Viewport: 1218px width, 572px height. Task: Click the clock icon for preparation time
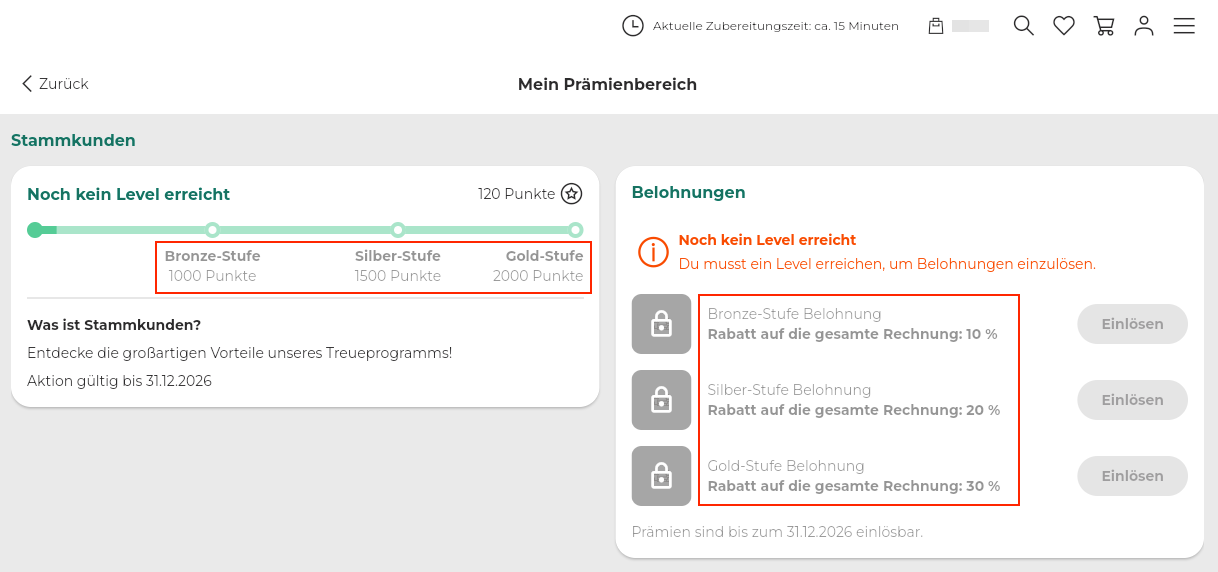click(x=633, y=26)
